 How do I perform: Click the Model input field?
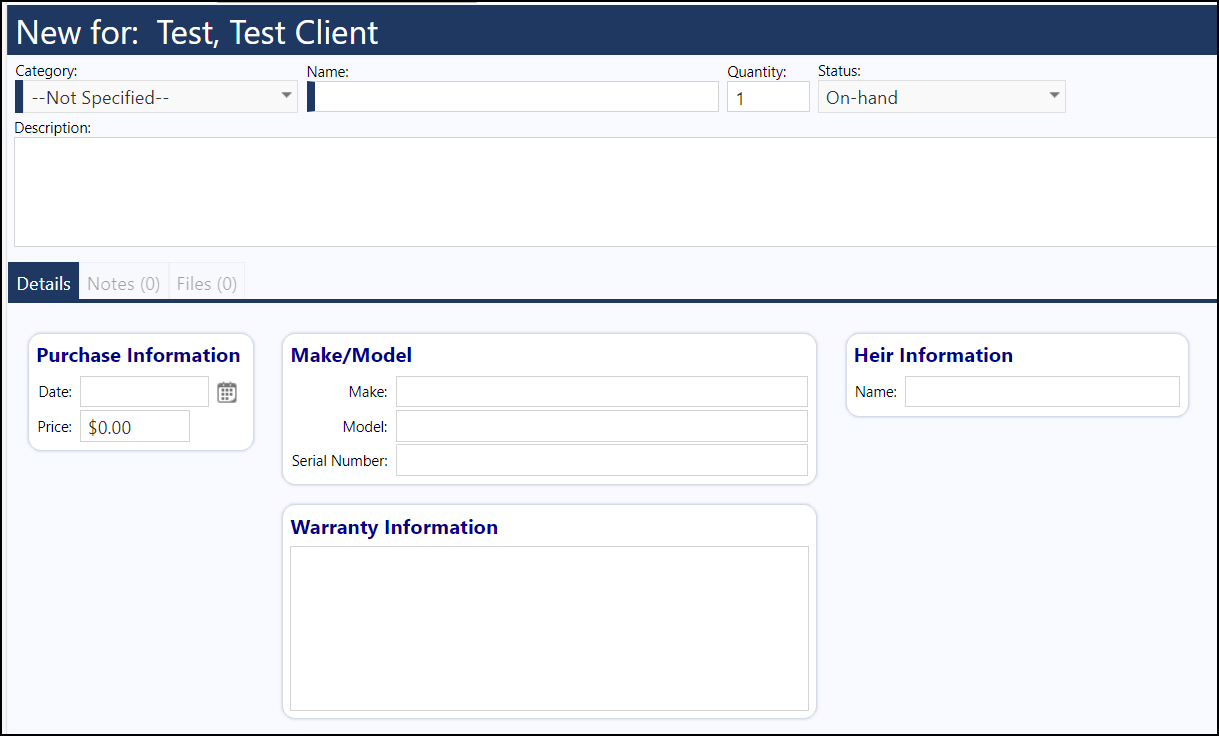(x=602, y=427)
